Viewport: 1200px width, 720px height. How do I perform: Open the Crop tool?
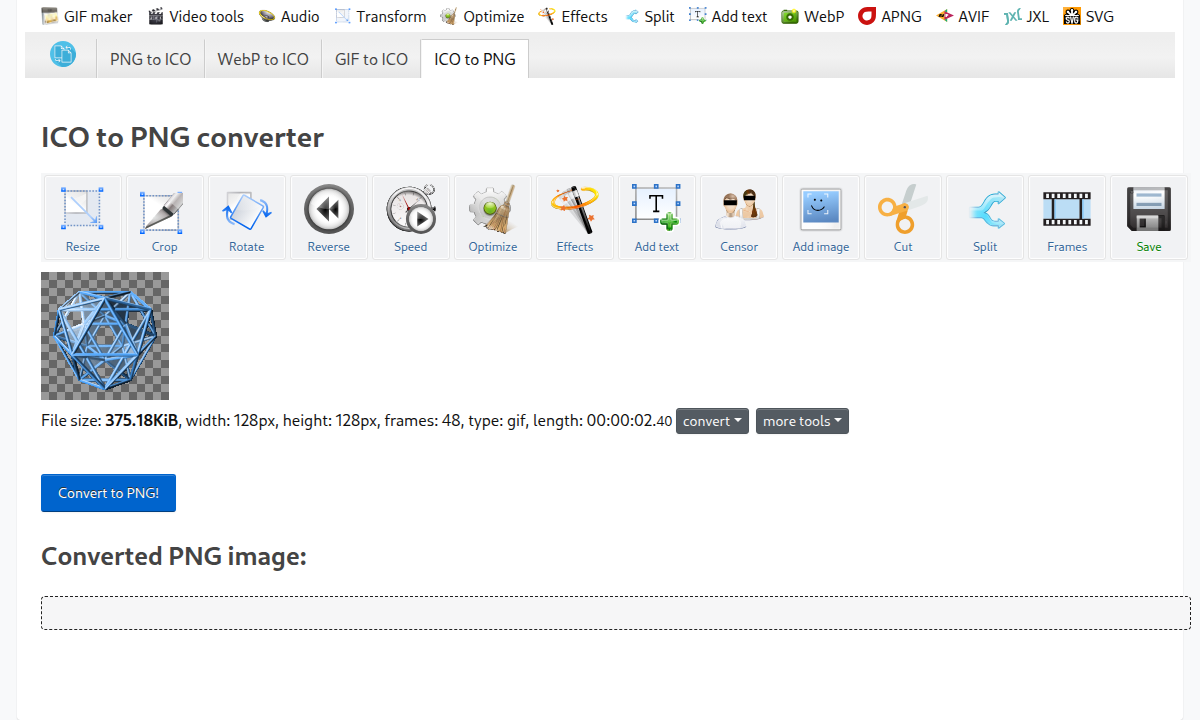(165, 218)
